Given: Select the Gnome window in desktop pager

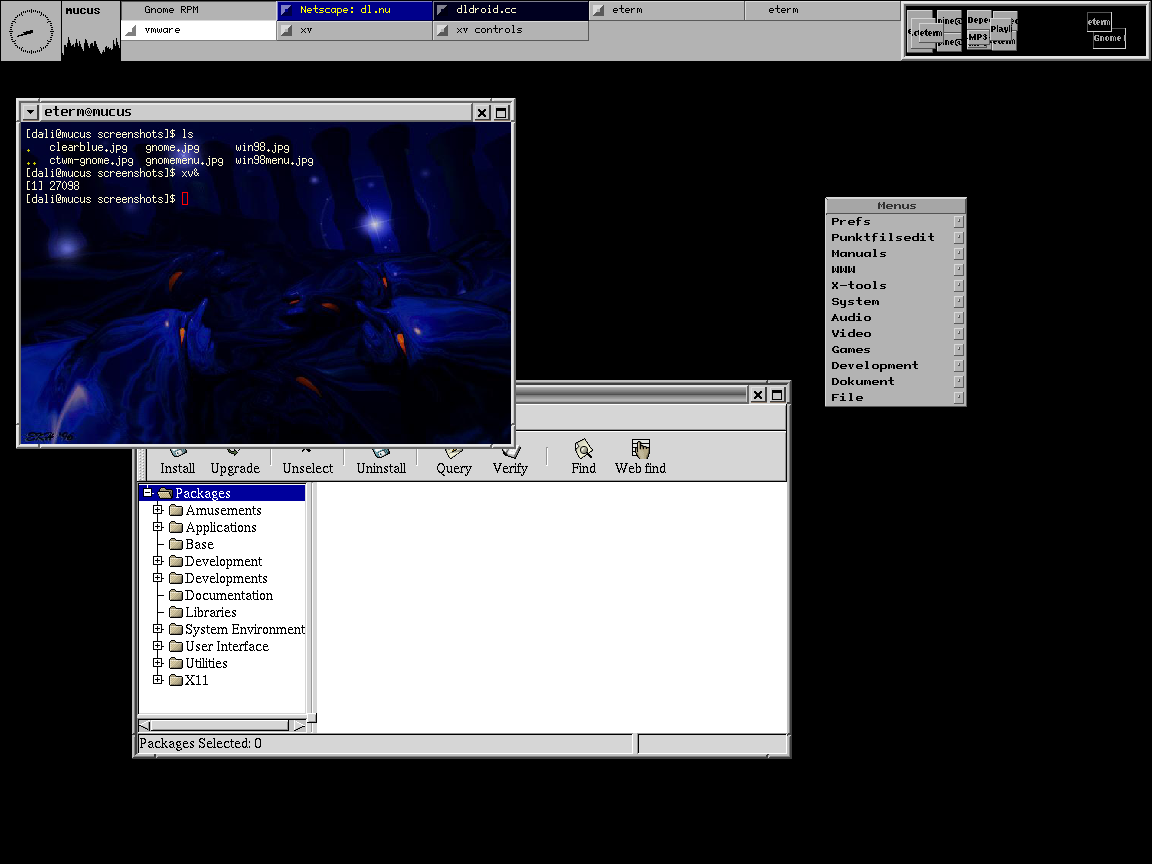Looking at the screenshot, I should click(1108, 39).
